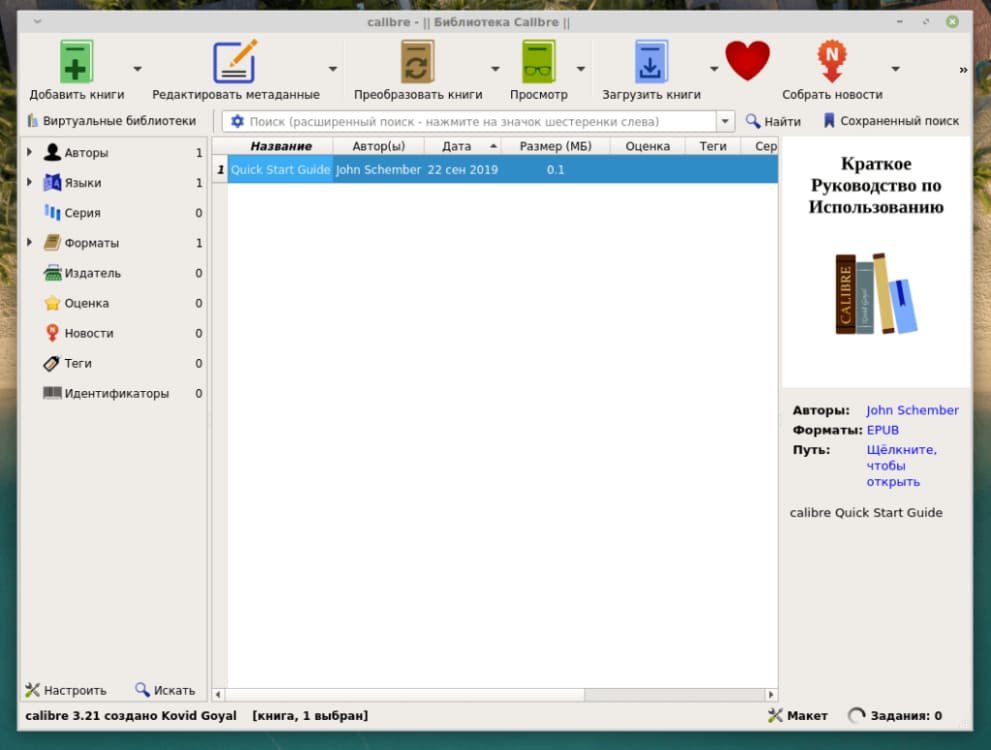991x750 pixels.
Task: Open the Макет layout button
Action: (x=798, y=715)
